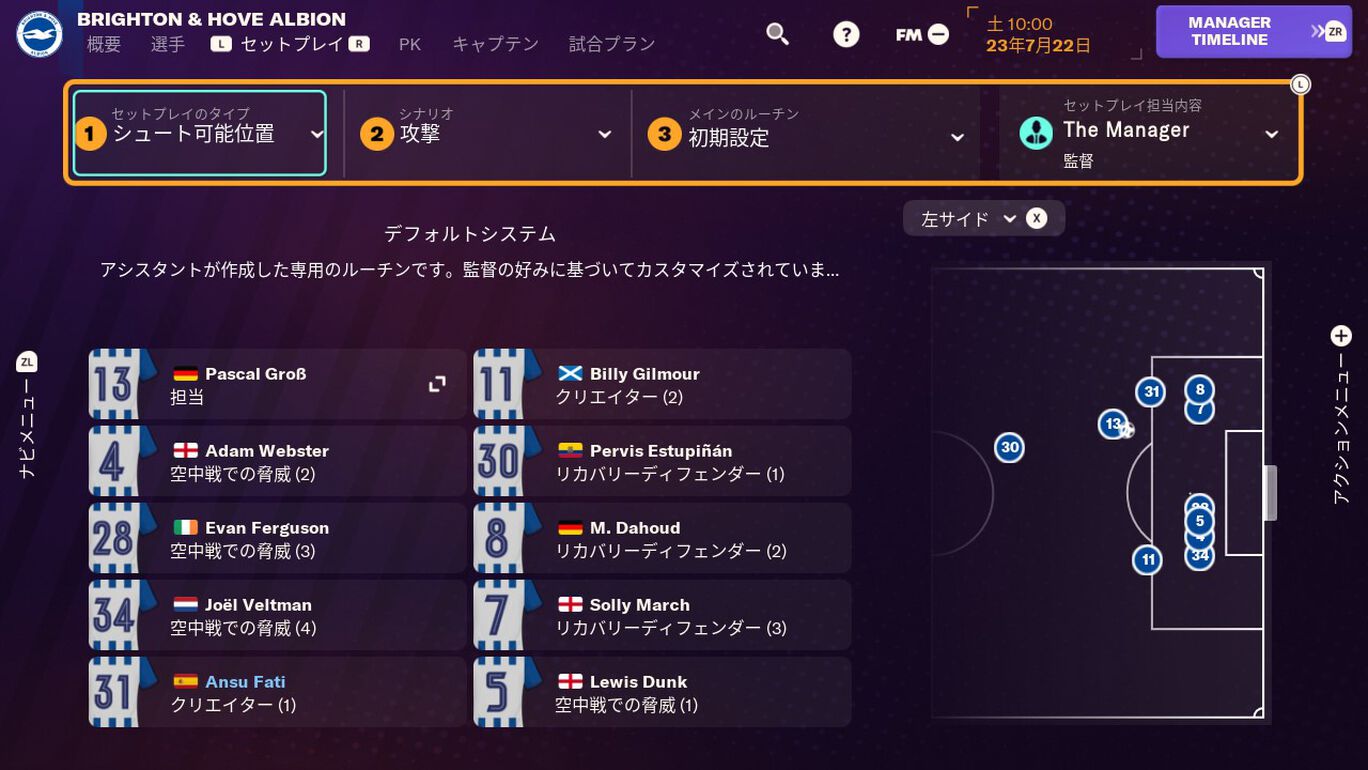Screen dimensions: 1368x770
Task: Clear the 左サイド filter with X
Action: click(1037, 218)
